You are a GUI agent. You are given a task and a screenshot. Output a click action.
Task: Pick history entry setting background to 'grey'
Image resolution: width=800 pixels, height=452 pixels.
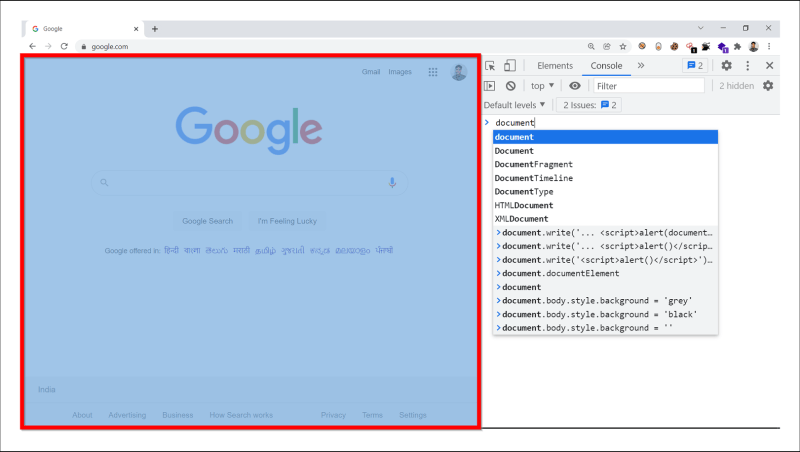point(605,300)
